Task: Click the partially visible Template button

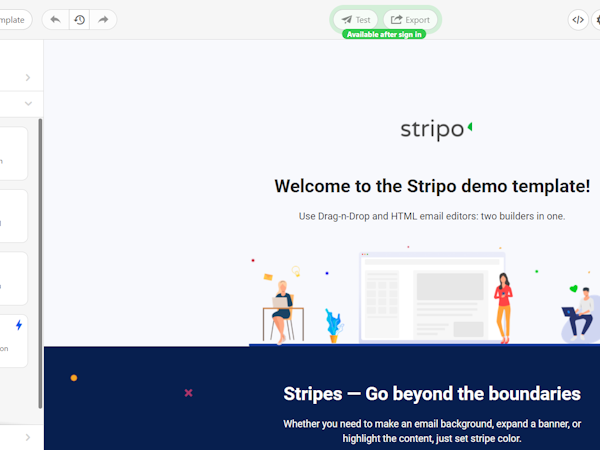Action: click(15, 20)
